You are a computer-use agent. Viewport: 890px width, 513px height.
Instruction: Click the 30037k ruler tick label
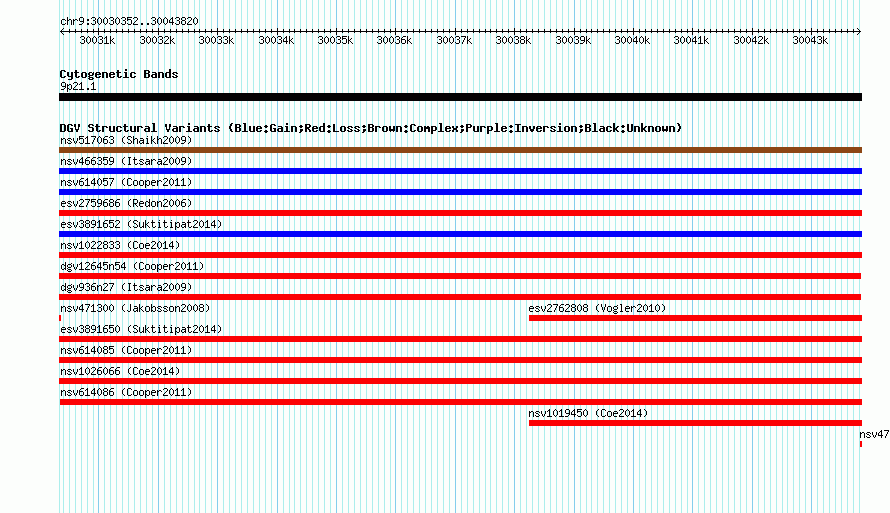[x=454, y=40]
